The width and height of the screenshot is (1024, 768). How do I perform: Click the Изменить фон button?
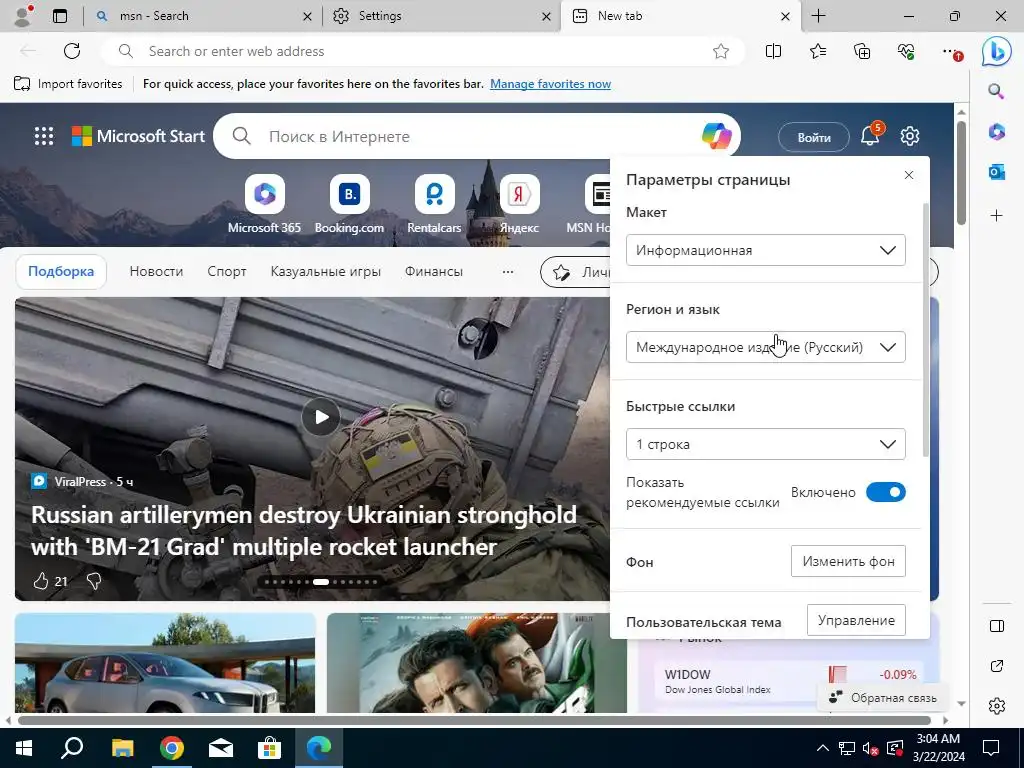click(848, 562)
